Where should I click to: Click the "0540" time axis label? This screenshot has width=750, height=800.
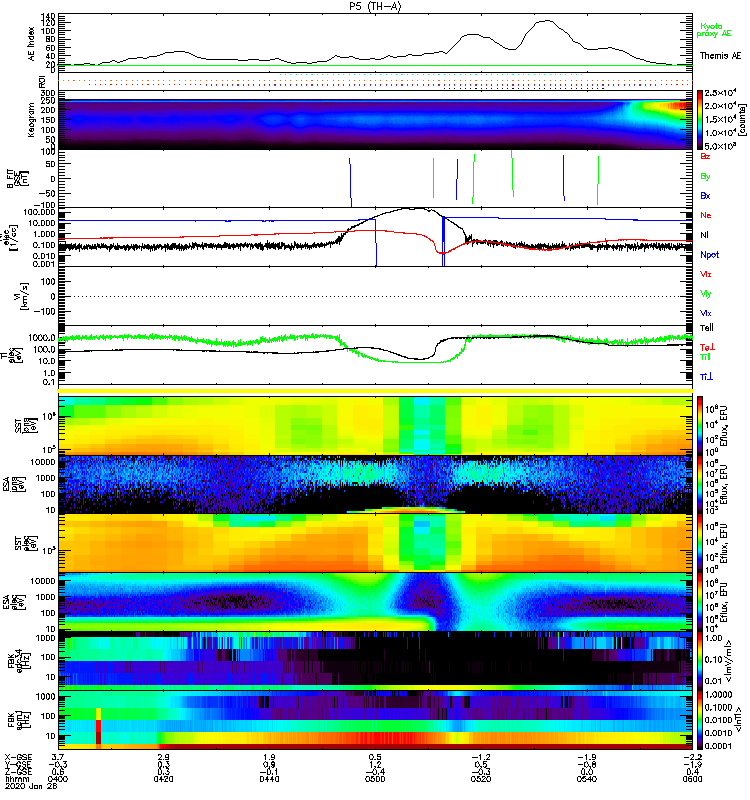pos(587,779)
